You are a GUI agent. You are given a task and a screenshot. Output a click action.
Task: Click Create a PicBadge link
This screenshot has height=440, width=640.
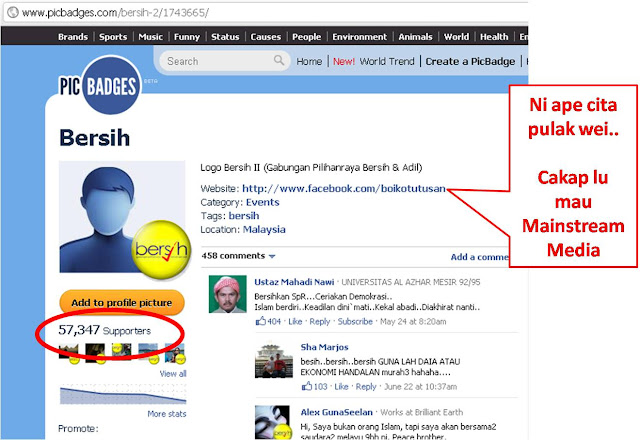click(470, 61)
